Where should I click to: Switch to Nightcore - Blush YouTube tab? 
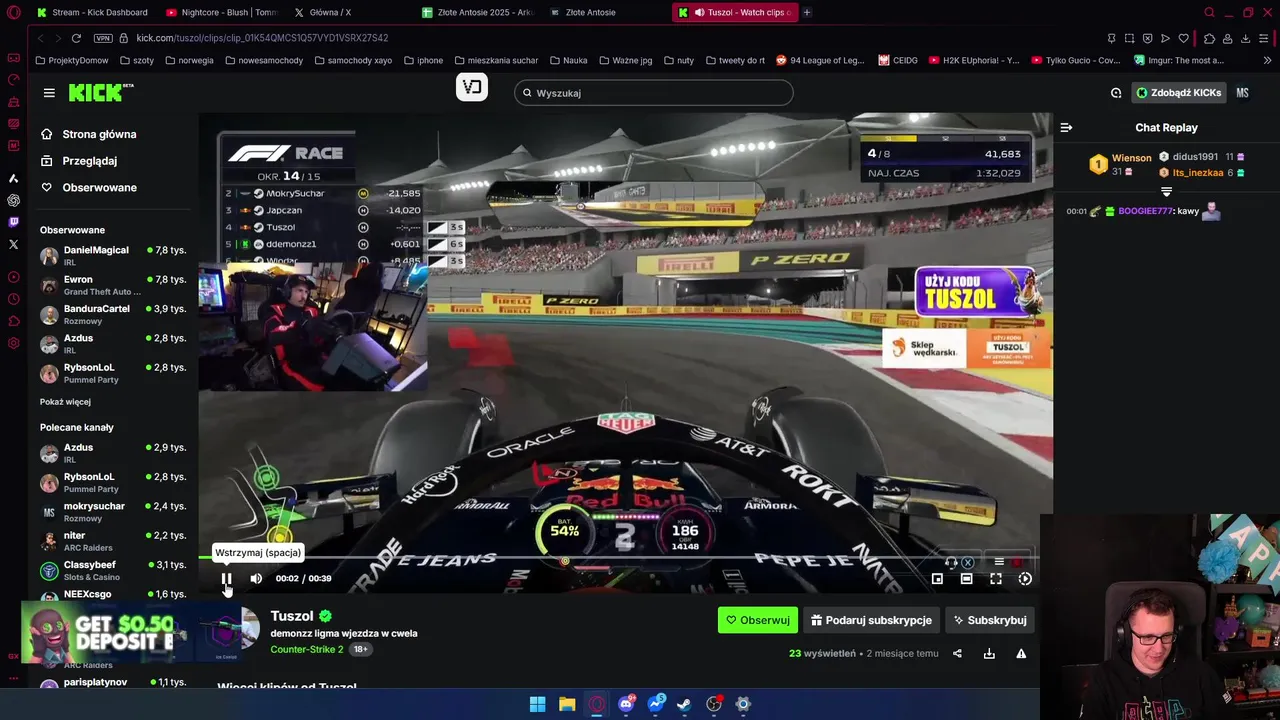tap(221, 12)
